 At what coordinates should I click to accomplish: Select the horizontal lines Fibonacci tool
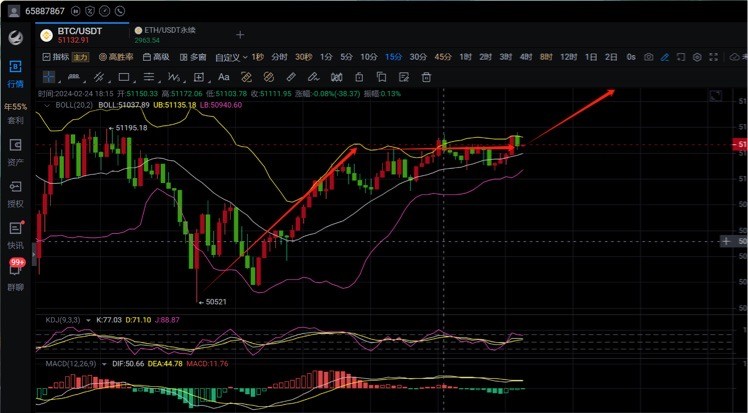point(149,77)
